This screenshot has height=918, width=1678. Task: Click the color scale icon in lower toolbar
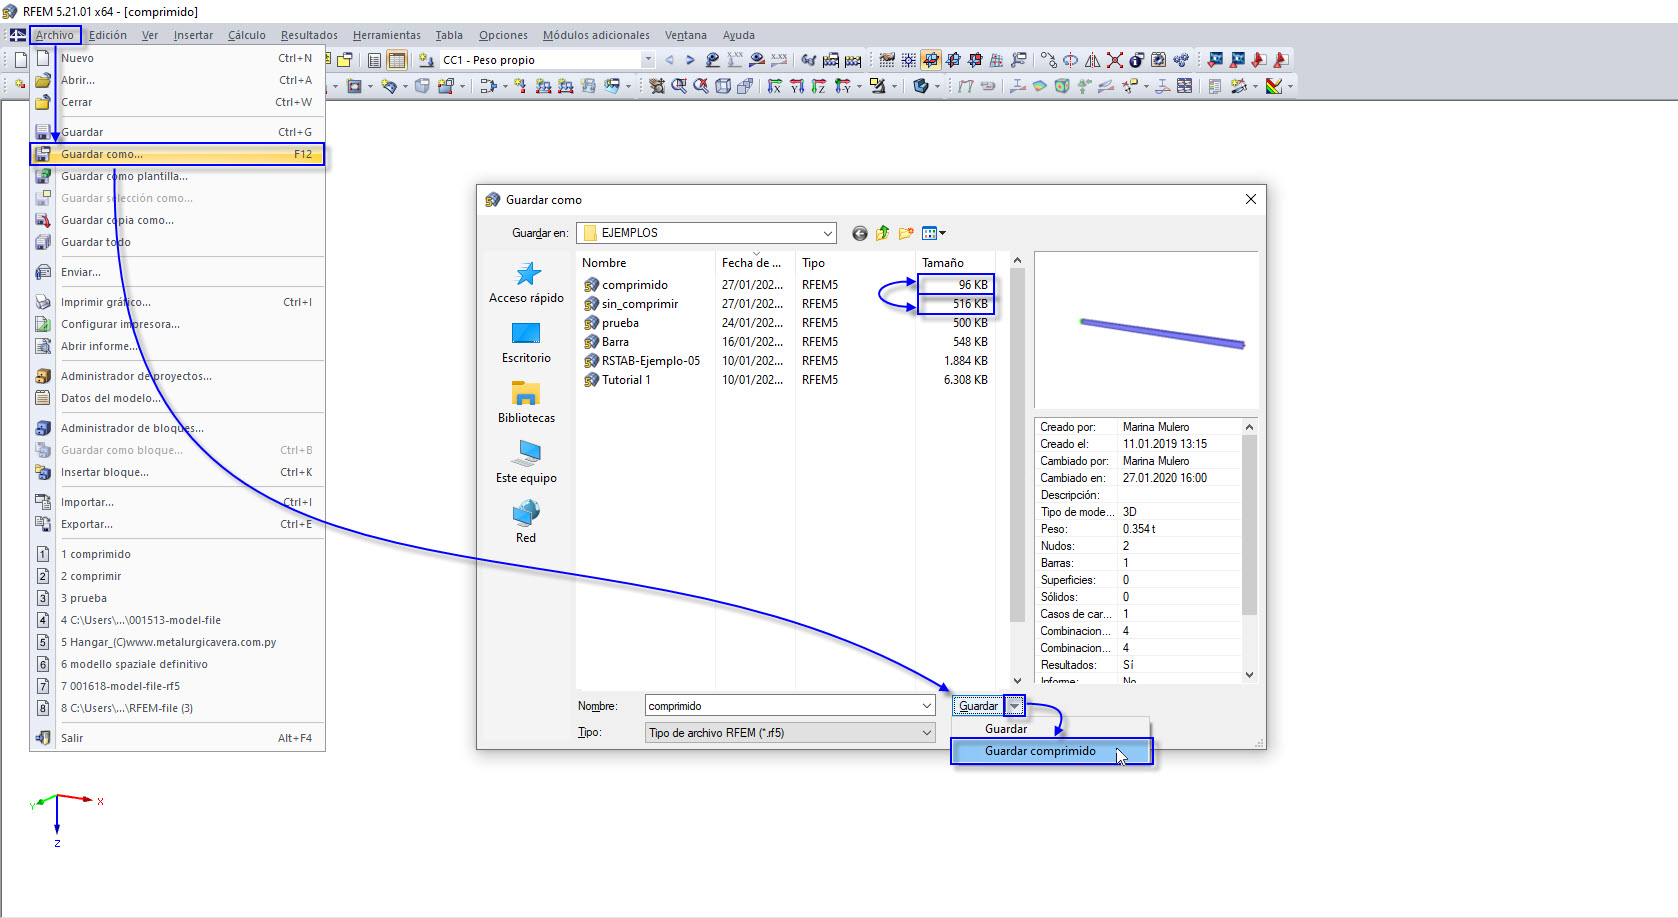1274,86
